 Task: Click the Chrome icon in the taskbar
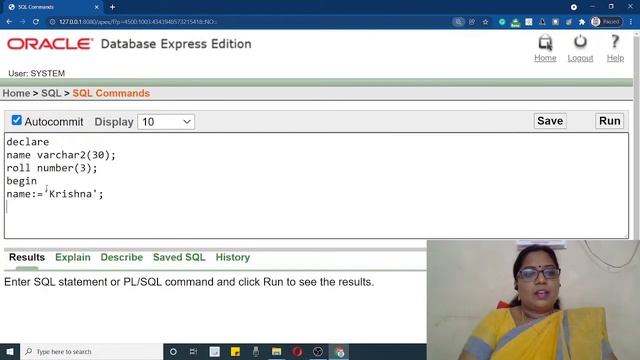[340, 351]
